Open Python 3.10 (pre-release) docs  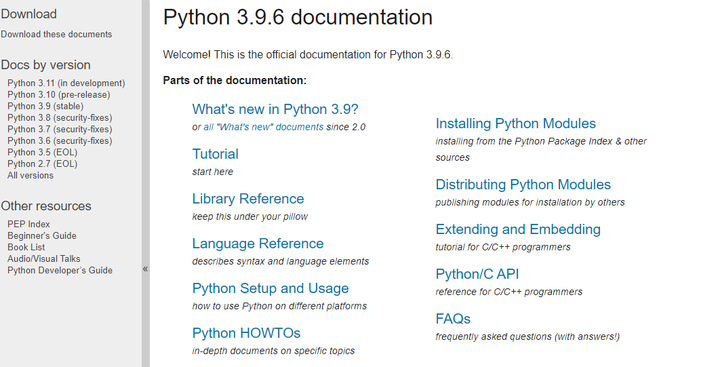point(59,95)
